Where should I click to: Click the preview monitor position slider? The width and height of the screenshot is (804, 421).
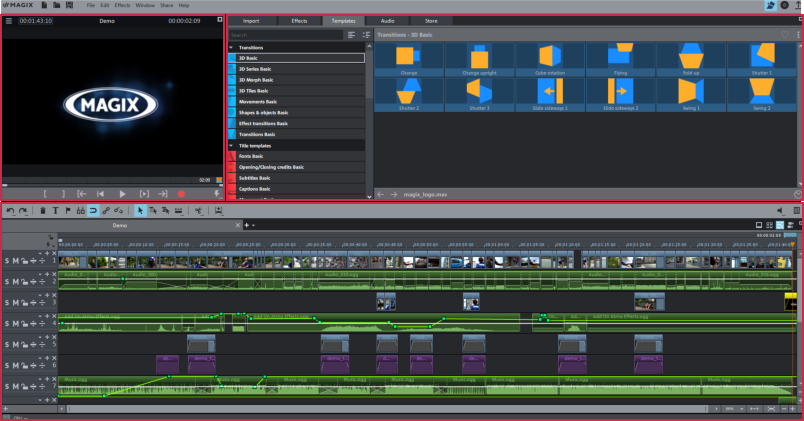(x=110, y=185)
